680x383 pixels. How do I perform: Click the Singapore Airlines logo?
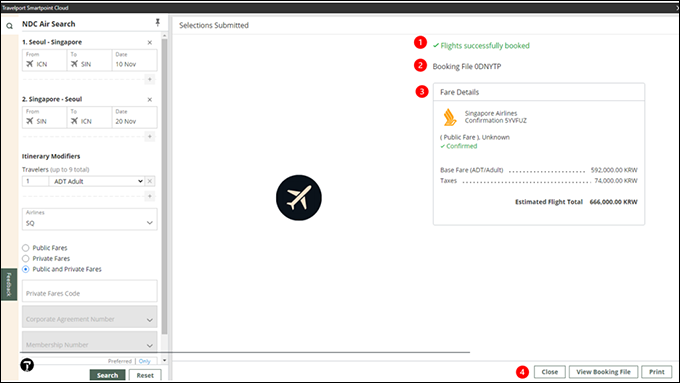449,117
